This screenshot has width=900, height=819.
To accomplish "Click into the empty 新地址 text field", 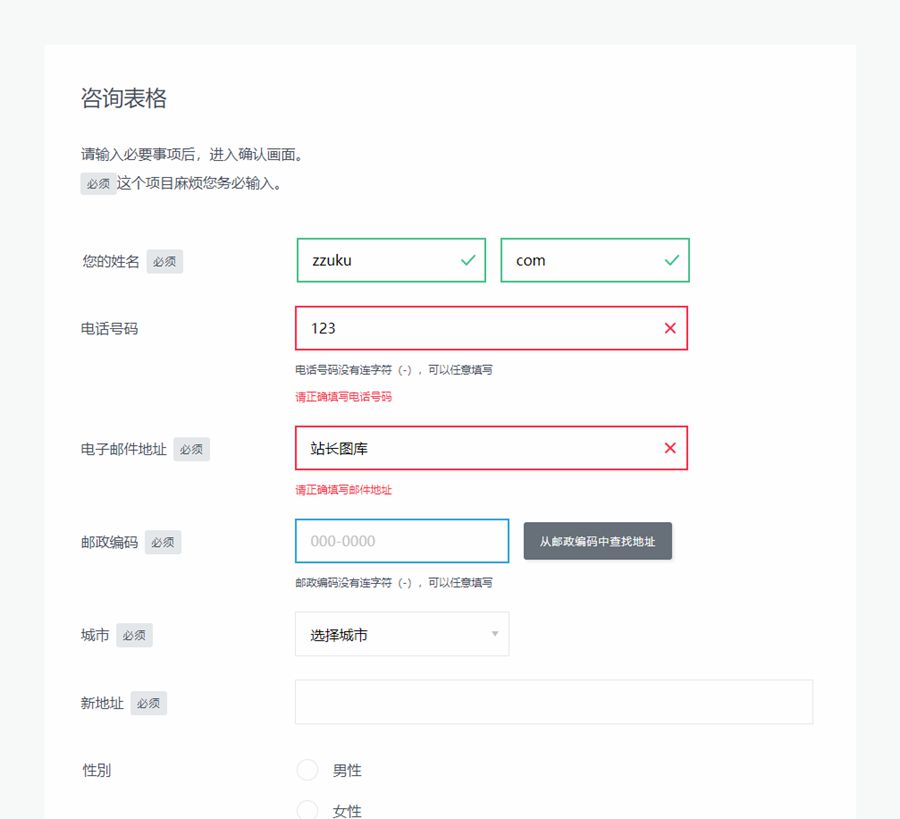I will point(553,702).
